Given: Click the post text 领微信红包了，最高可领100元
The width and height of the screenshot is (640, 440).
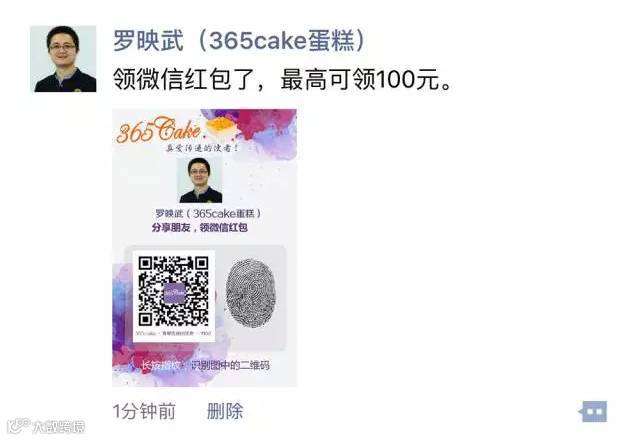Looking at the screenshot, I should [x=282, y=79].
